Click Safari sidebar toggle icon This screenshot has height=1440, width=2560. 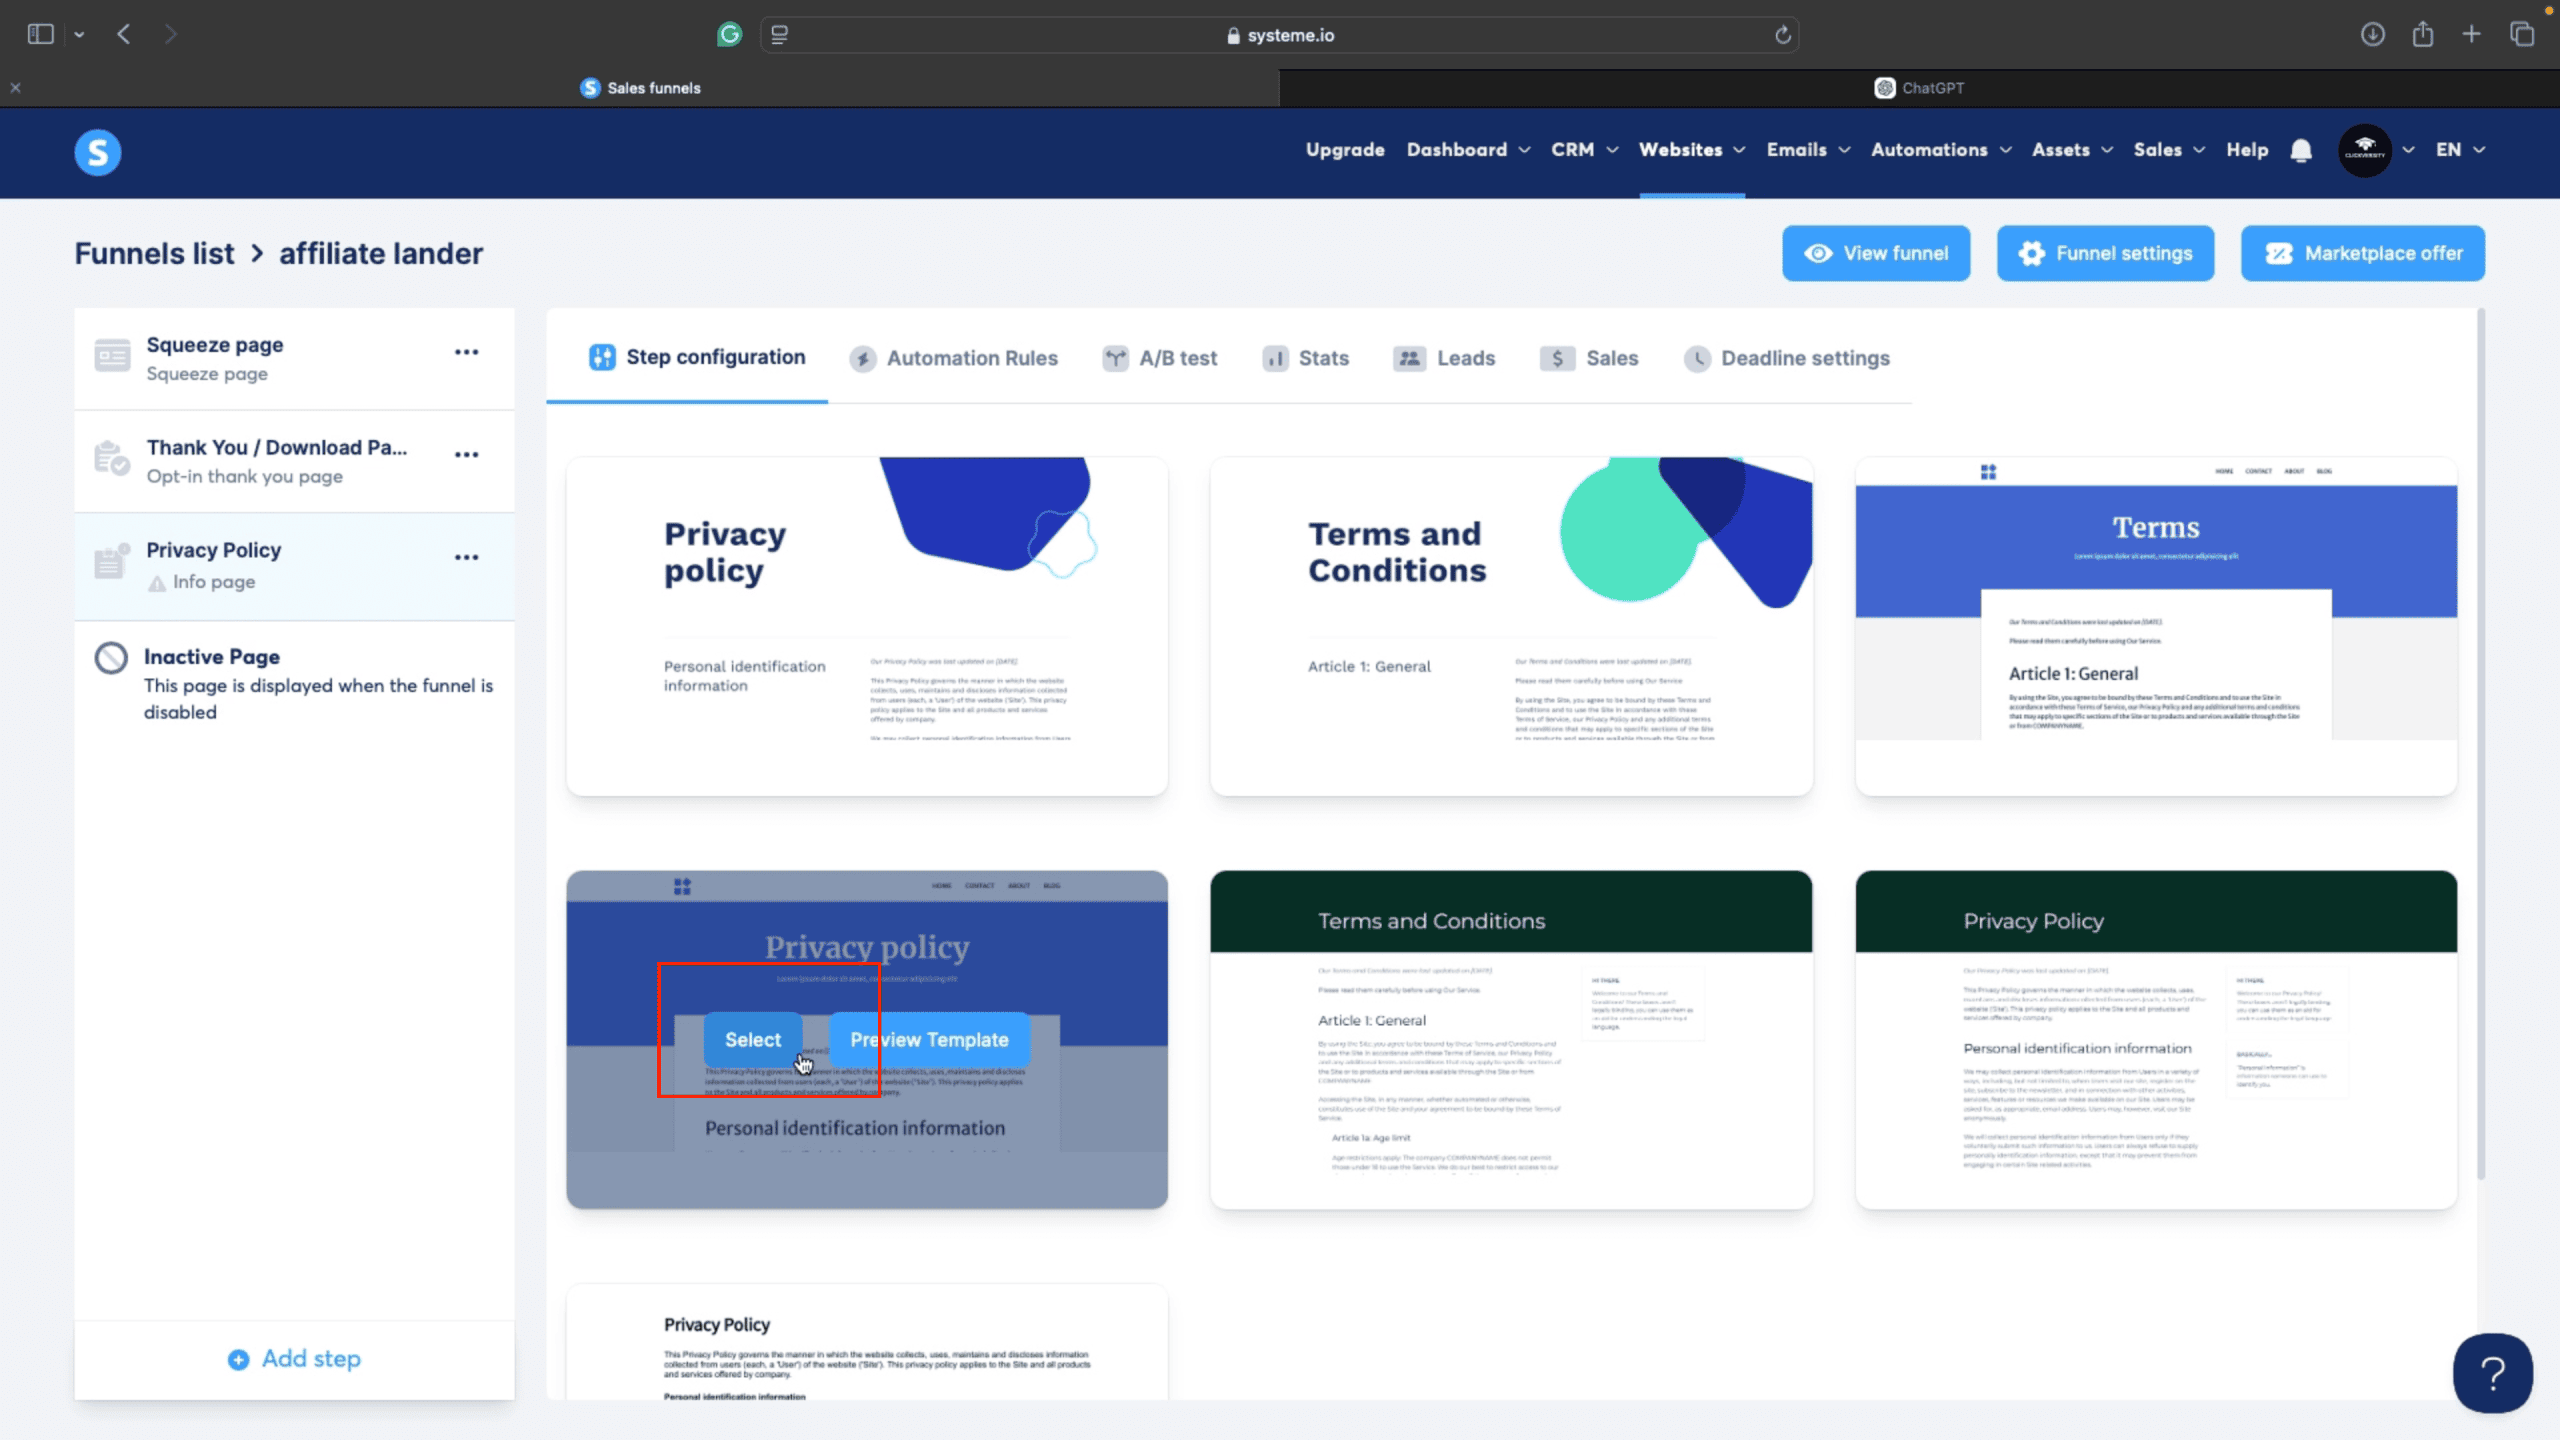pos(40,34)
